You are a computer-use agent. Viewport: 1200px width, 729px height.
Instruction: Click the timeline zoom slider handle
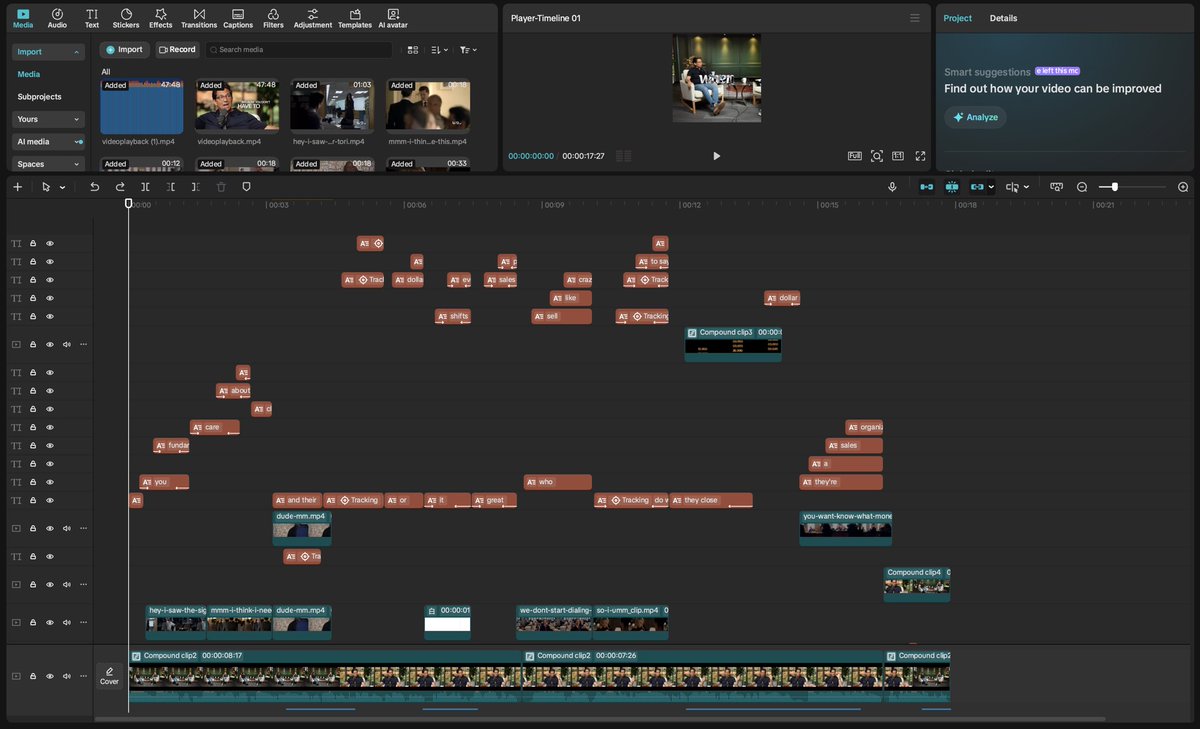(1115, 187)
